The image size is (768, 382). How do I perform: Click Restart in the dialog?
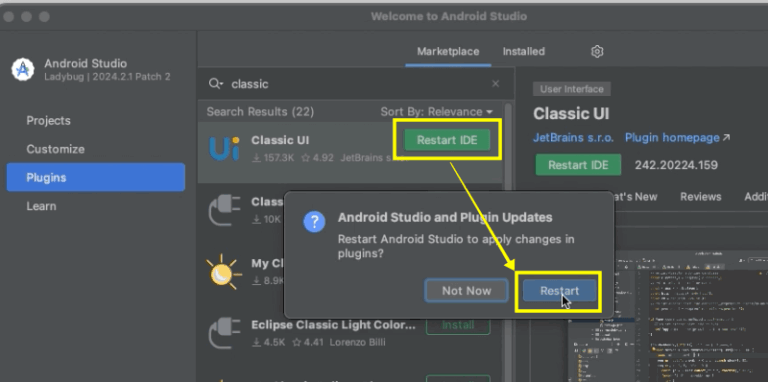point(559,291)
